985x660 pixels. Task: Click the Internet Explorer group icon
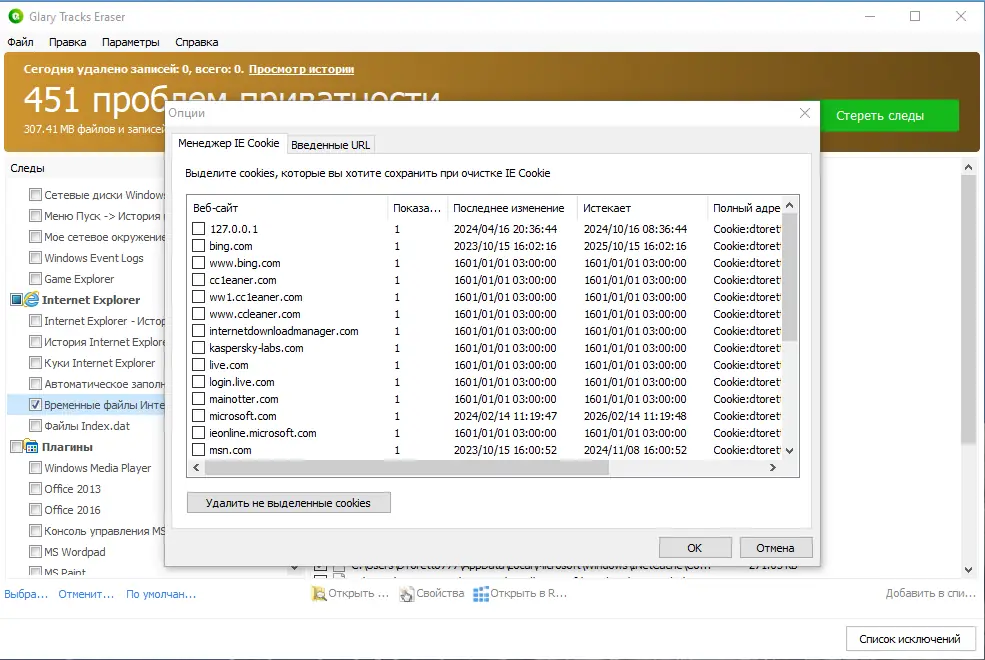pos(32,300)
